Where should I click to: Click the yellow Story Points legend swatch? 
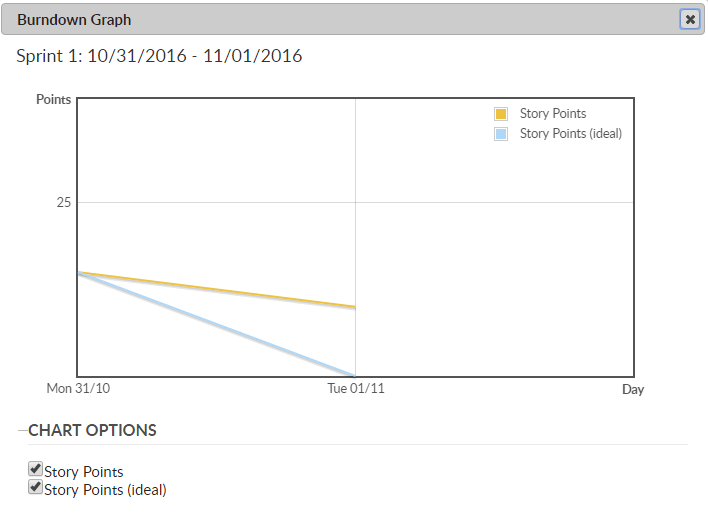[501, 114]
